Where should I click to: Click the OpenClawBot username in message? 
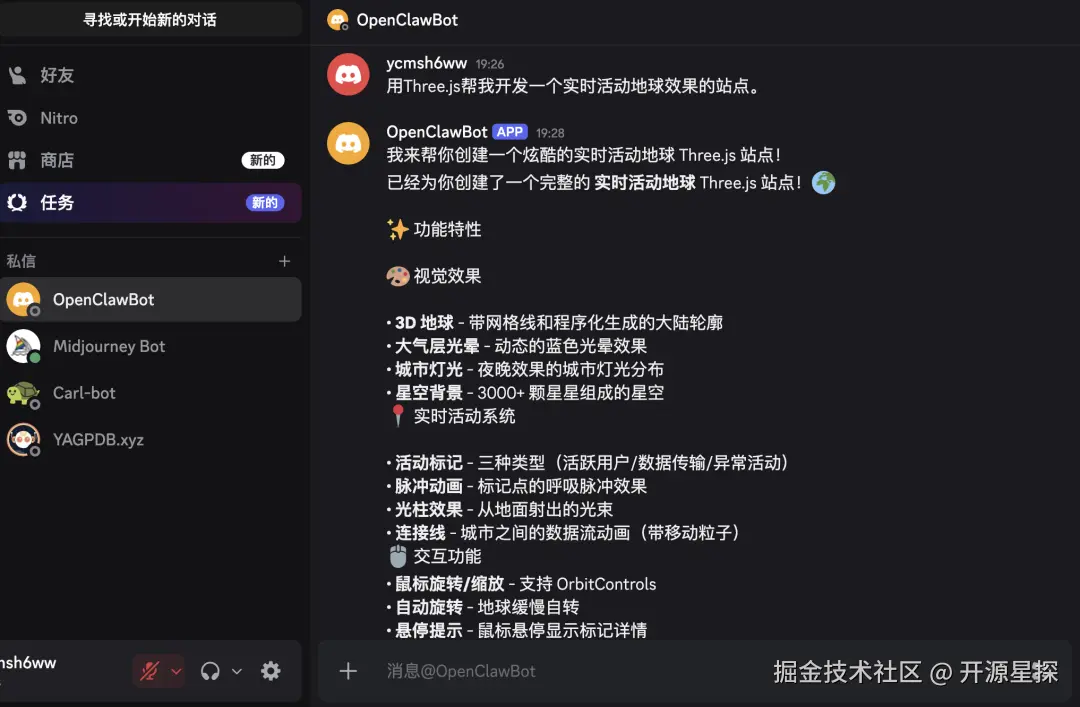(437, 132)
